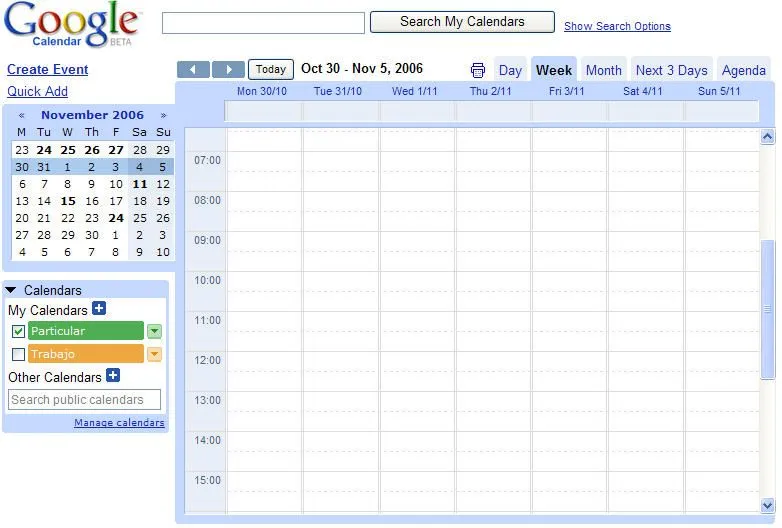Viewport: 782px width, 528px height.
Task: Click the calendar search text field
Action: tap(263, 23)
